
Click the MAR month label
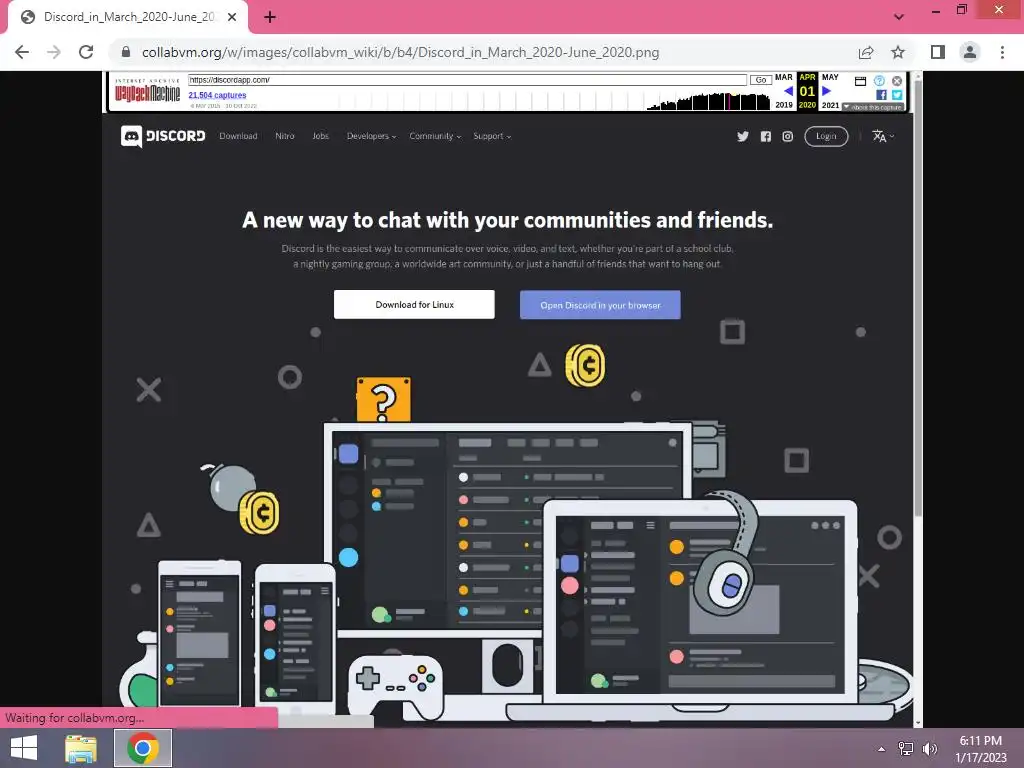point(784,77)
